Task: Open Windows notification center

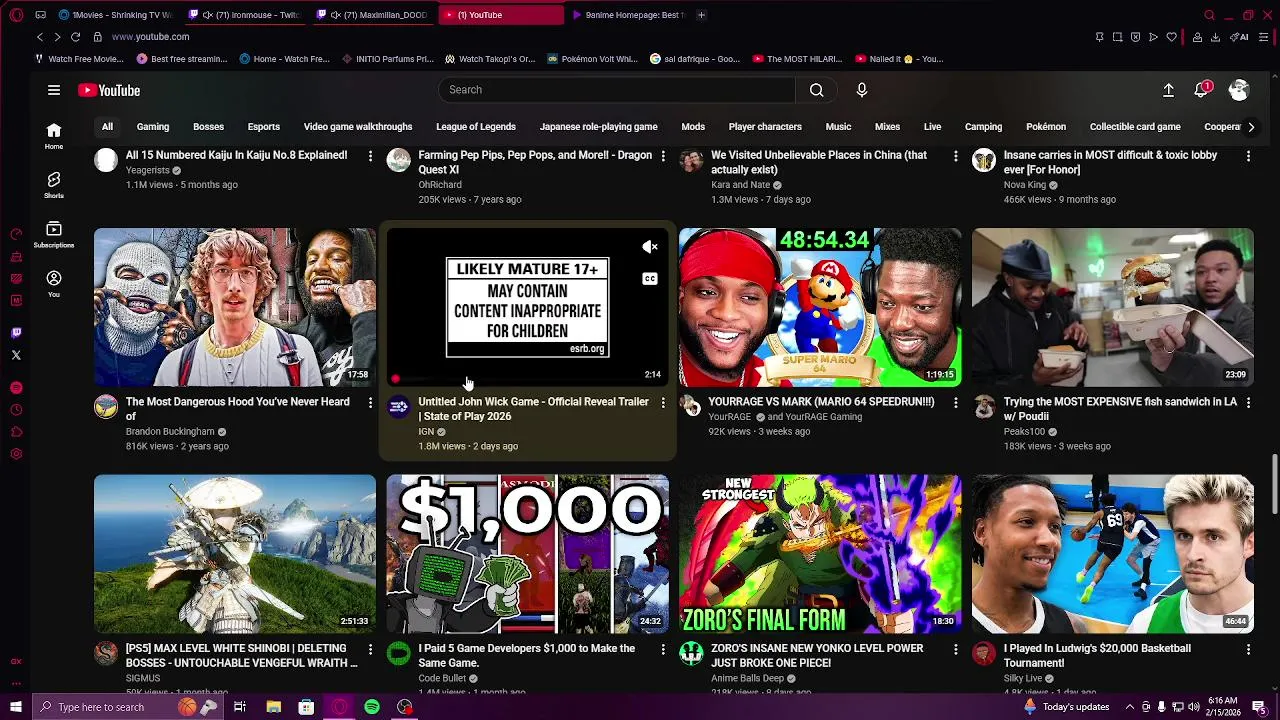Action: tap(1259, 707)
